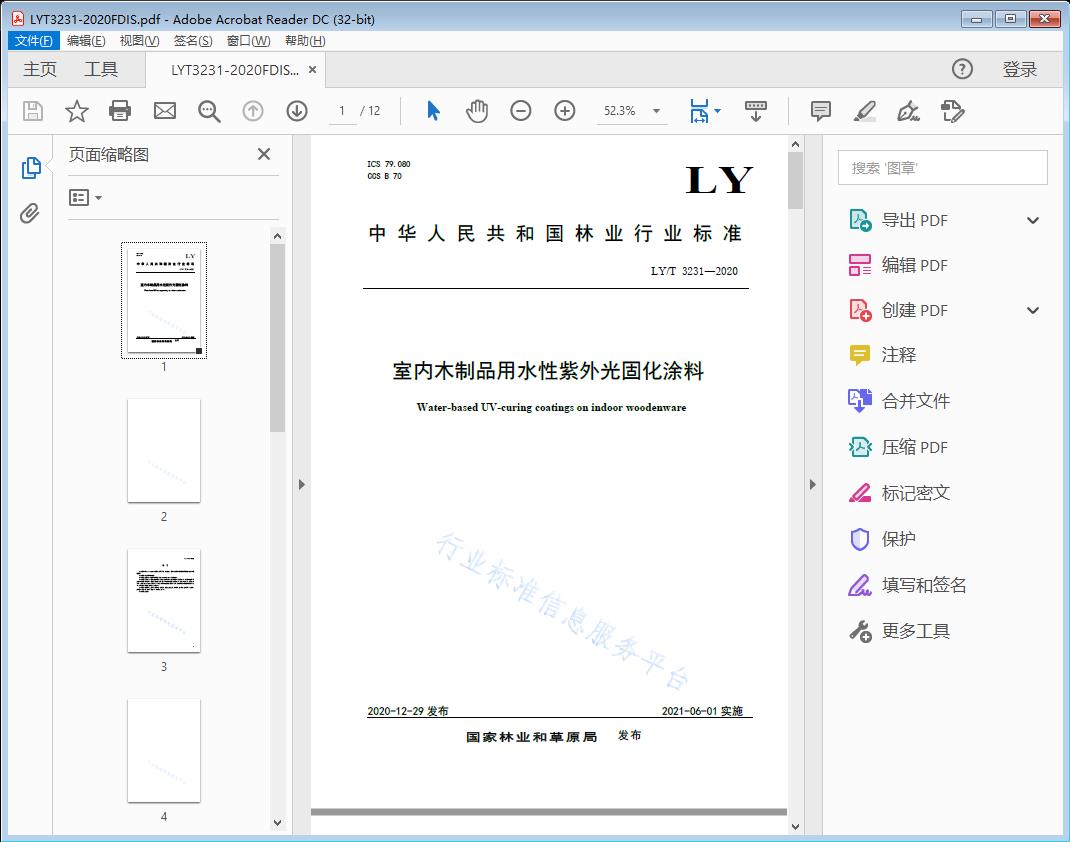Switch to the 主页 tab
This screenshot has width=1070, height=842.
tap(40, 69)
